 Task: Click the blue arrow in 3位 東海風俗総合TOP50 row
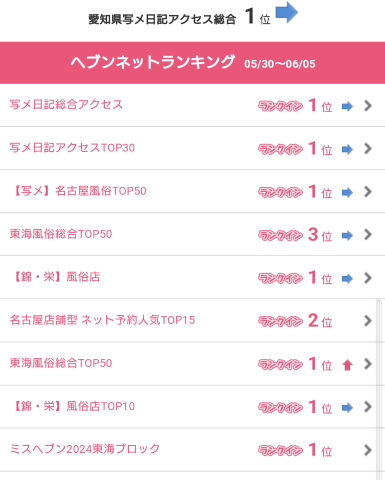(347, 236)
